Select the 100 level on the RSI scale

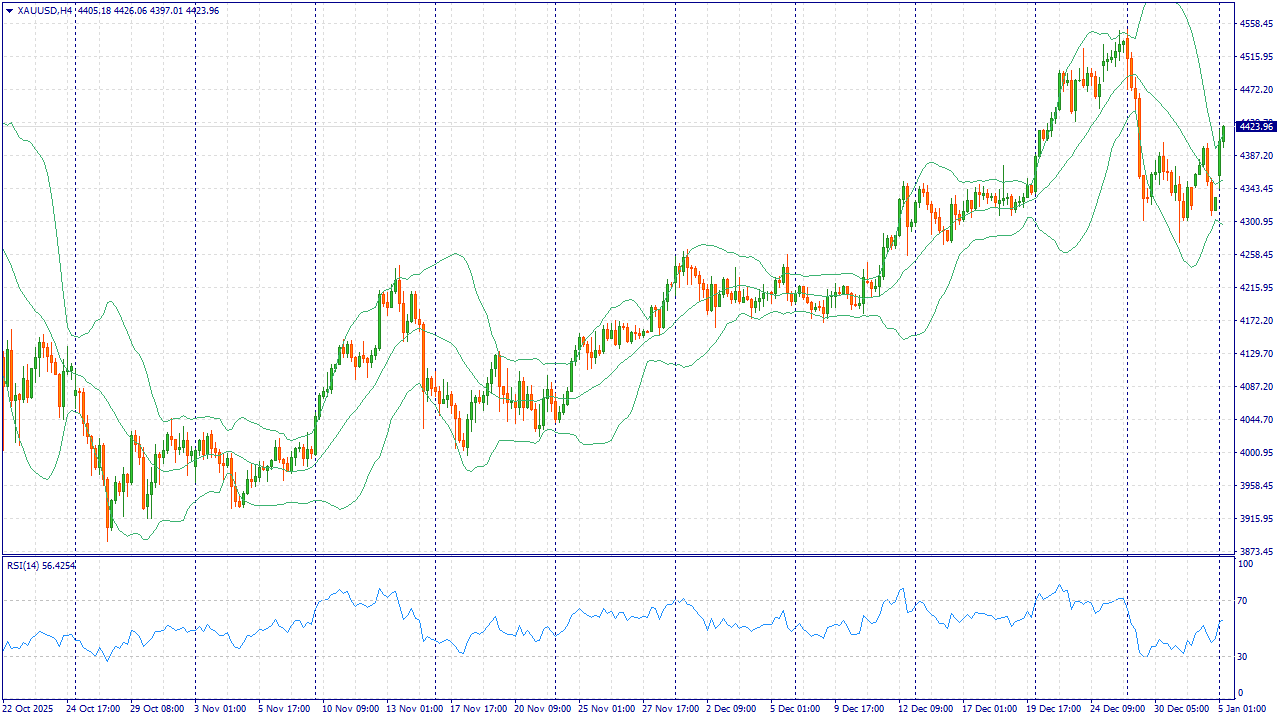[1246, 565]
